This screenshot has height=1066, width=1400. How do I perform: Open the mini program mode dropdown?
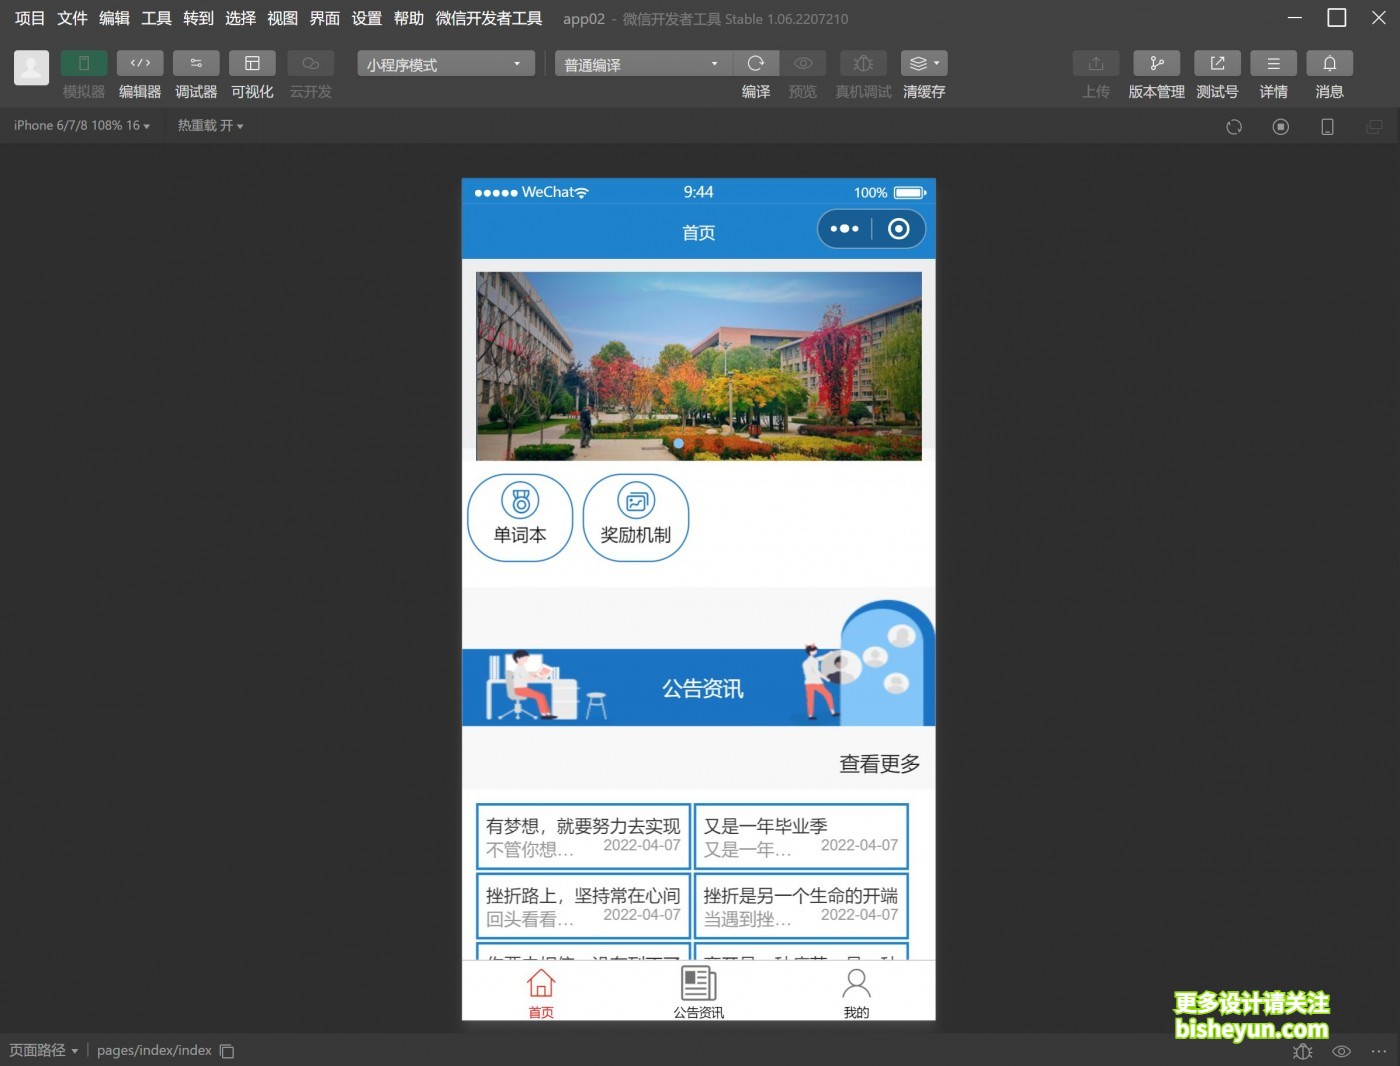click(446, 64)
